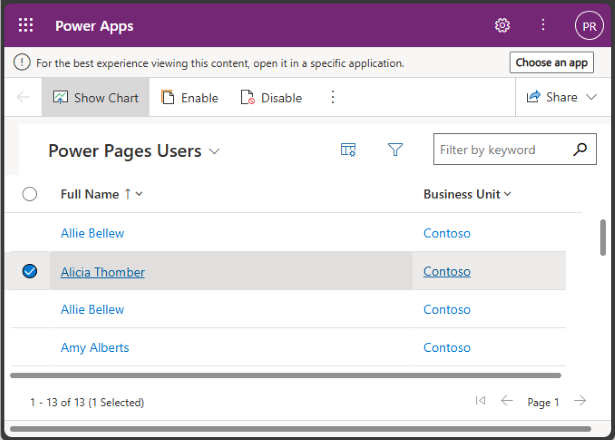
Task: Uncheck the Alicia Thomber row checkbox
Action: click(30, 271)
